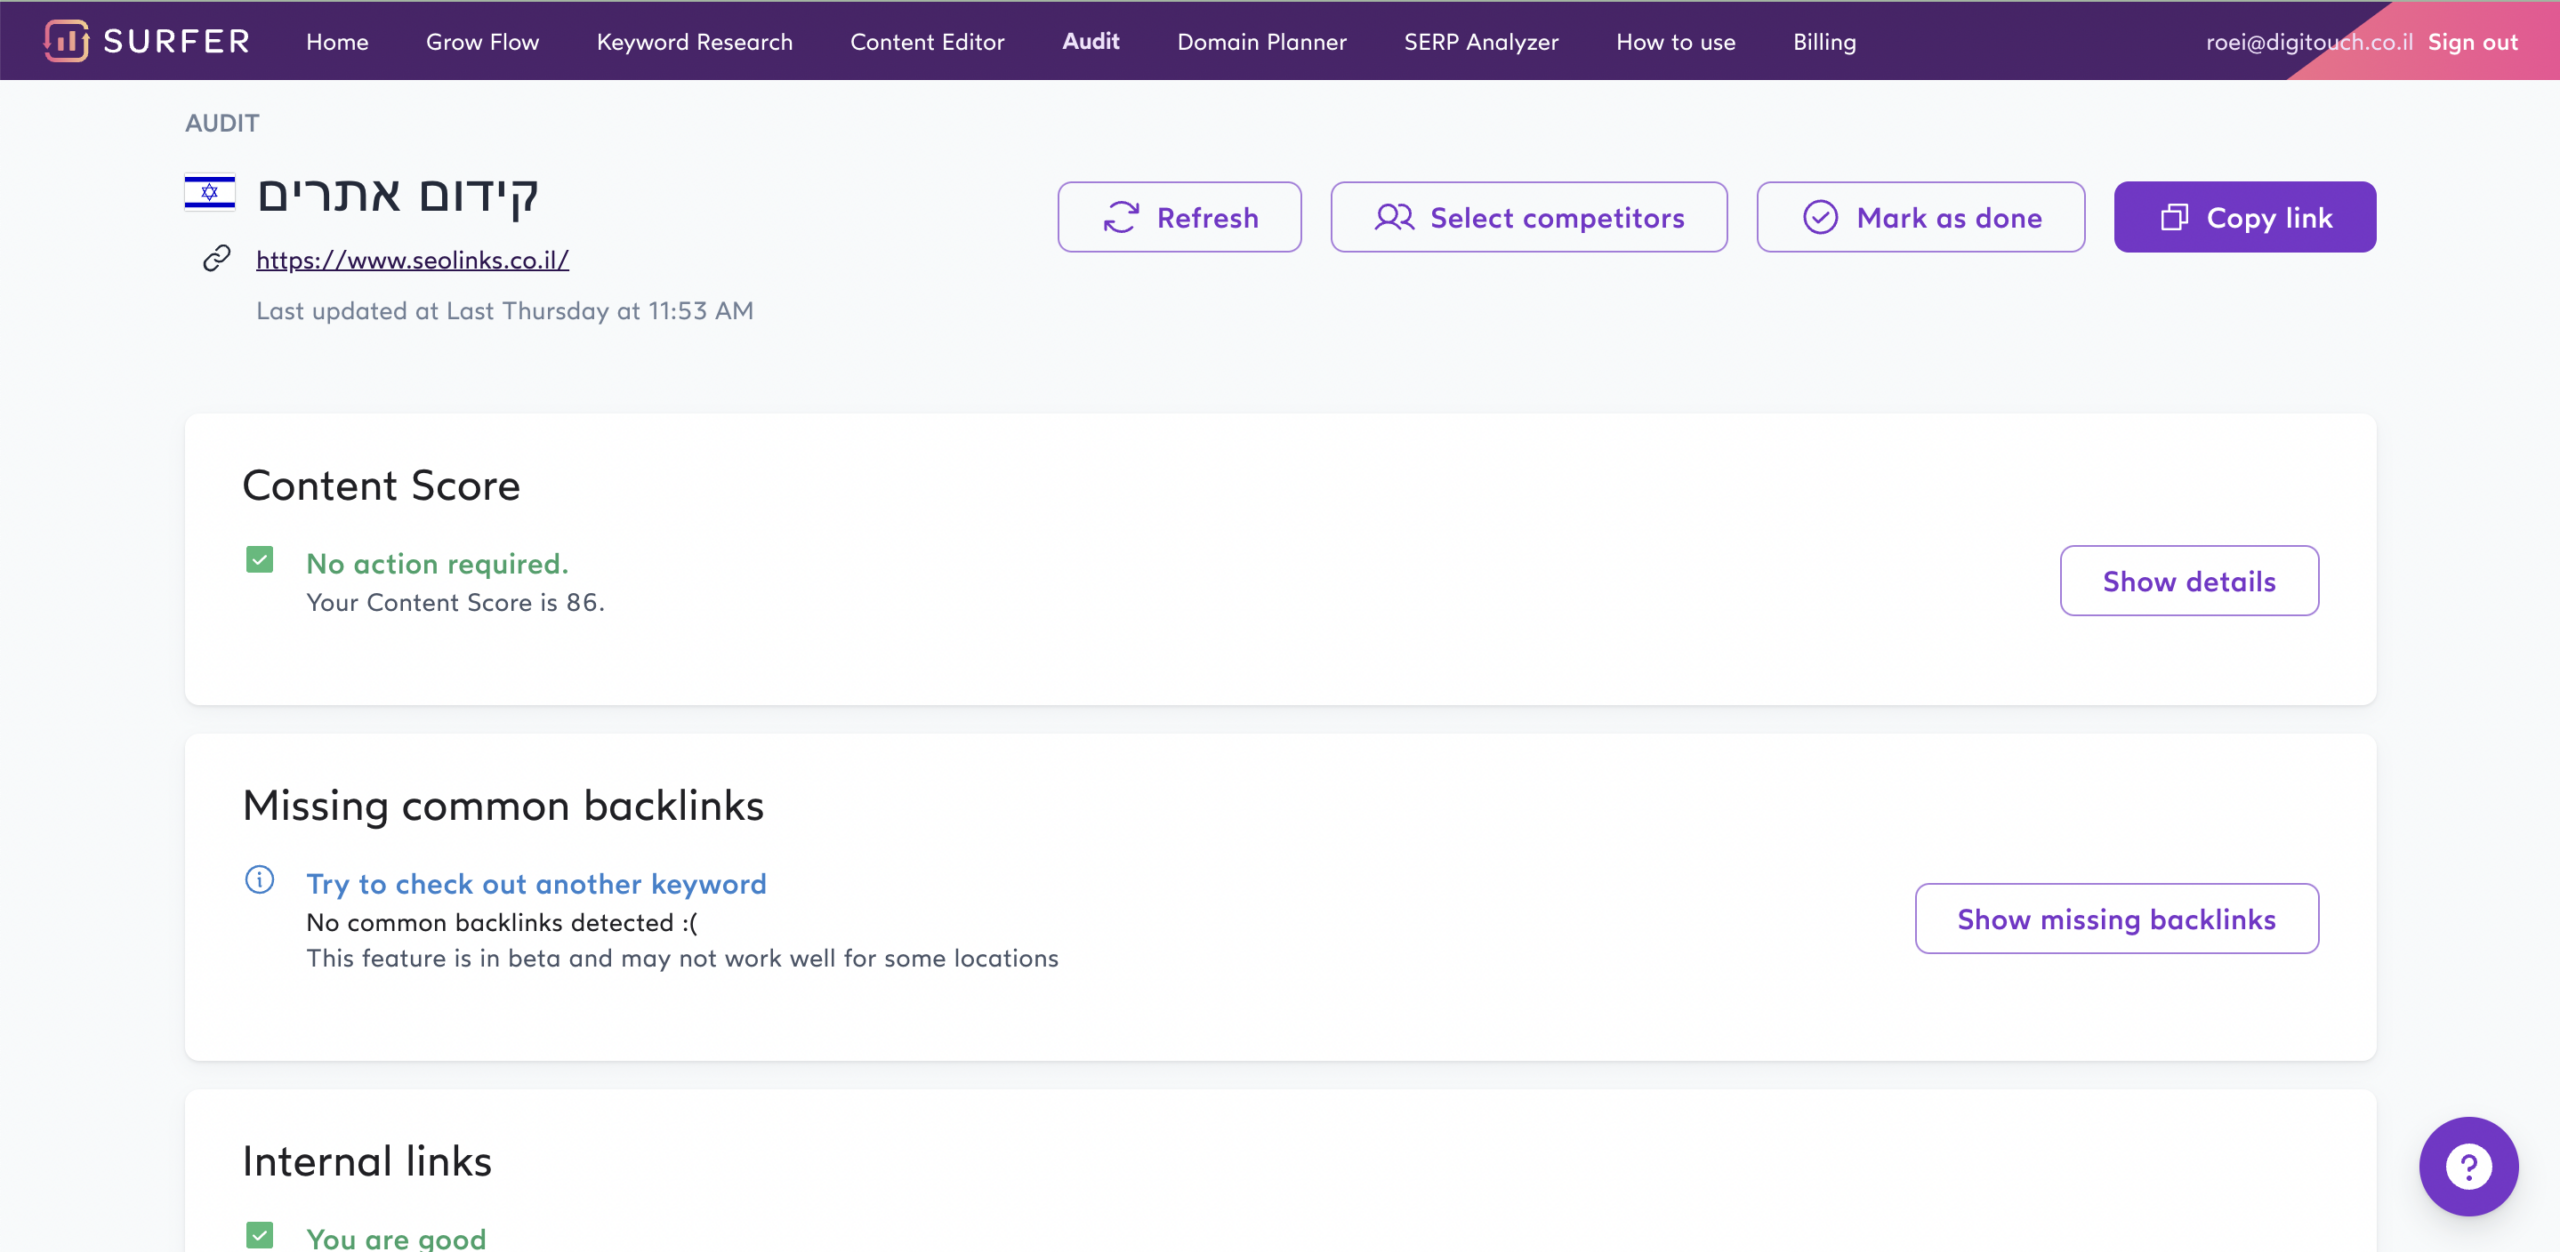Go to Billing
The width and height of the screenshot is (2560, 1252).
pyautogui.click(x=1825, y=42)
